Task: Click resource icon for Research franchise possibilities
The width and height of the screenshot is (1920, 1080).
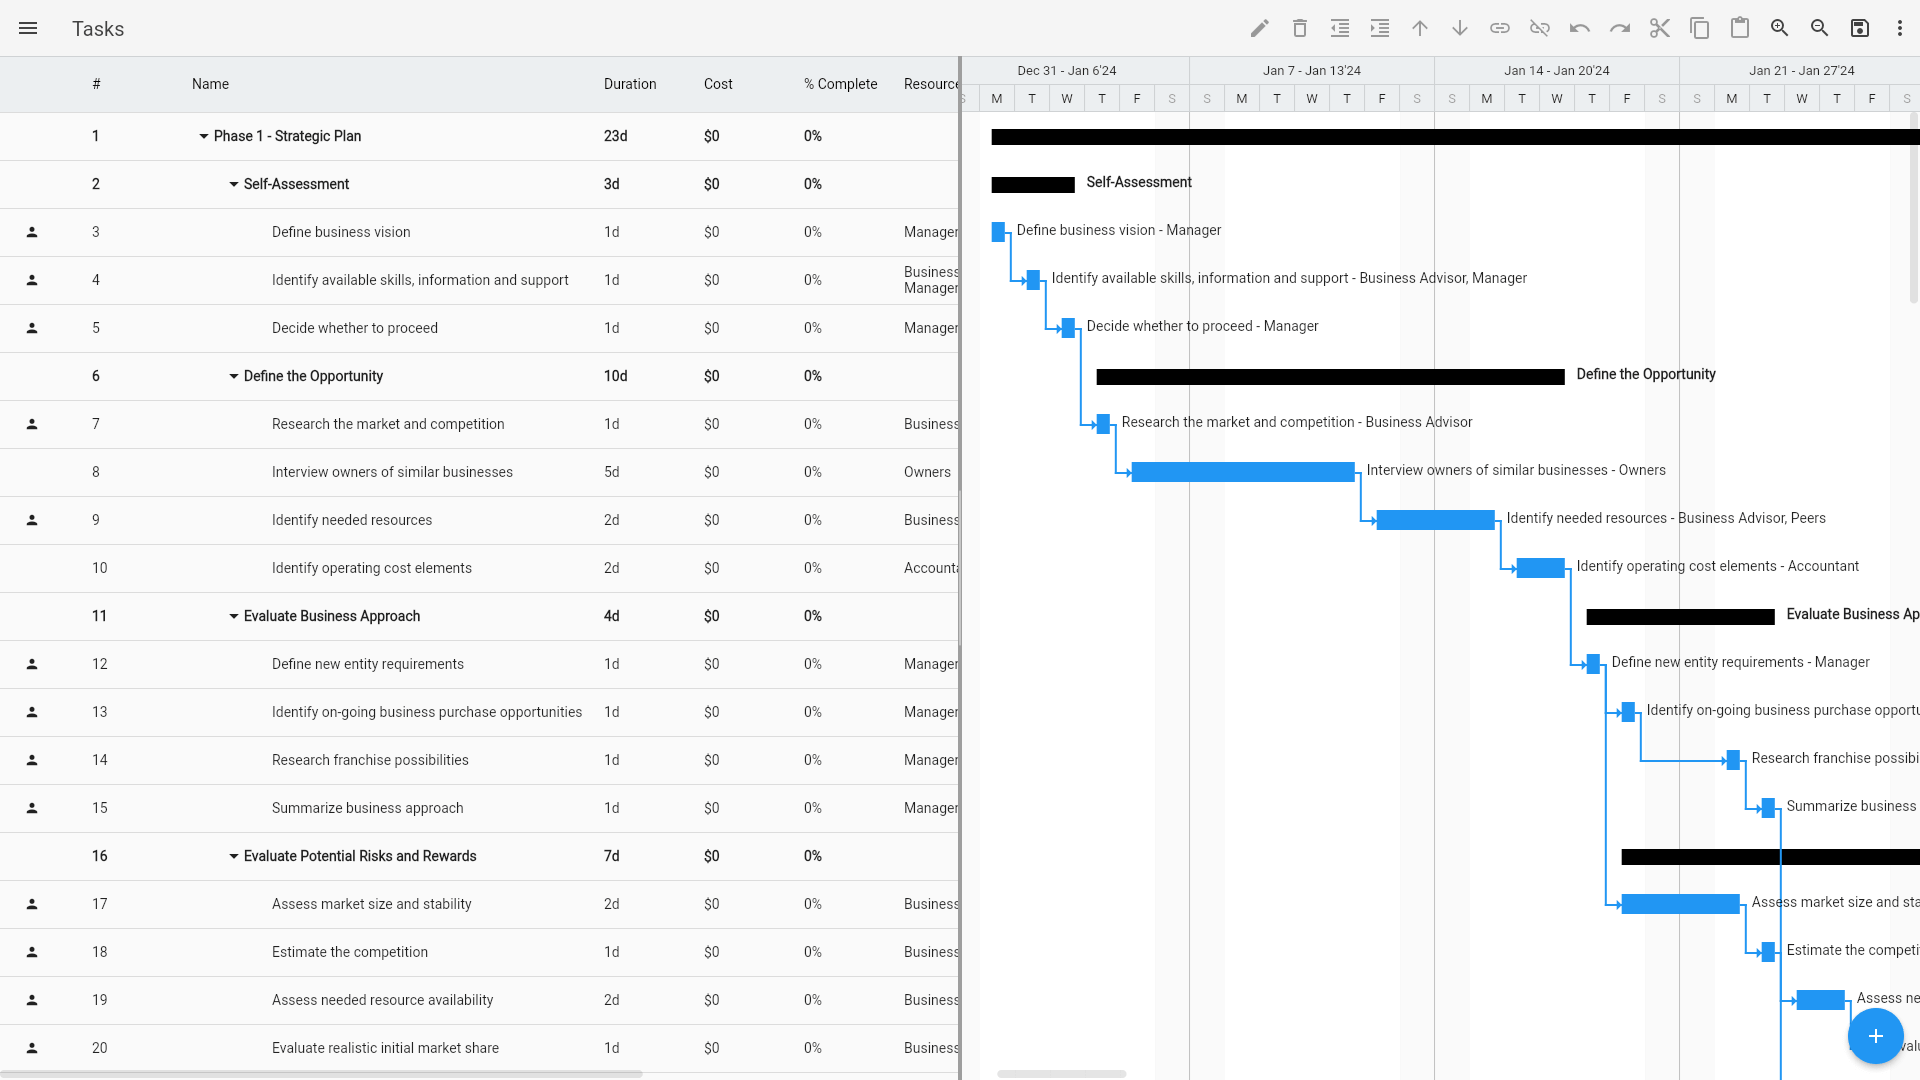Action: (32, 760)
